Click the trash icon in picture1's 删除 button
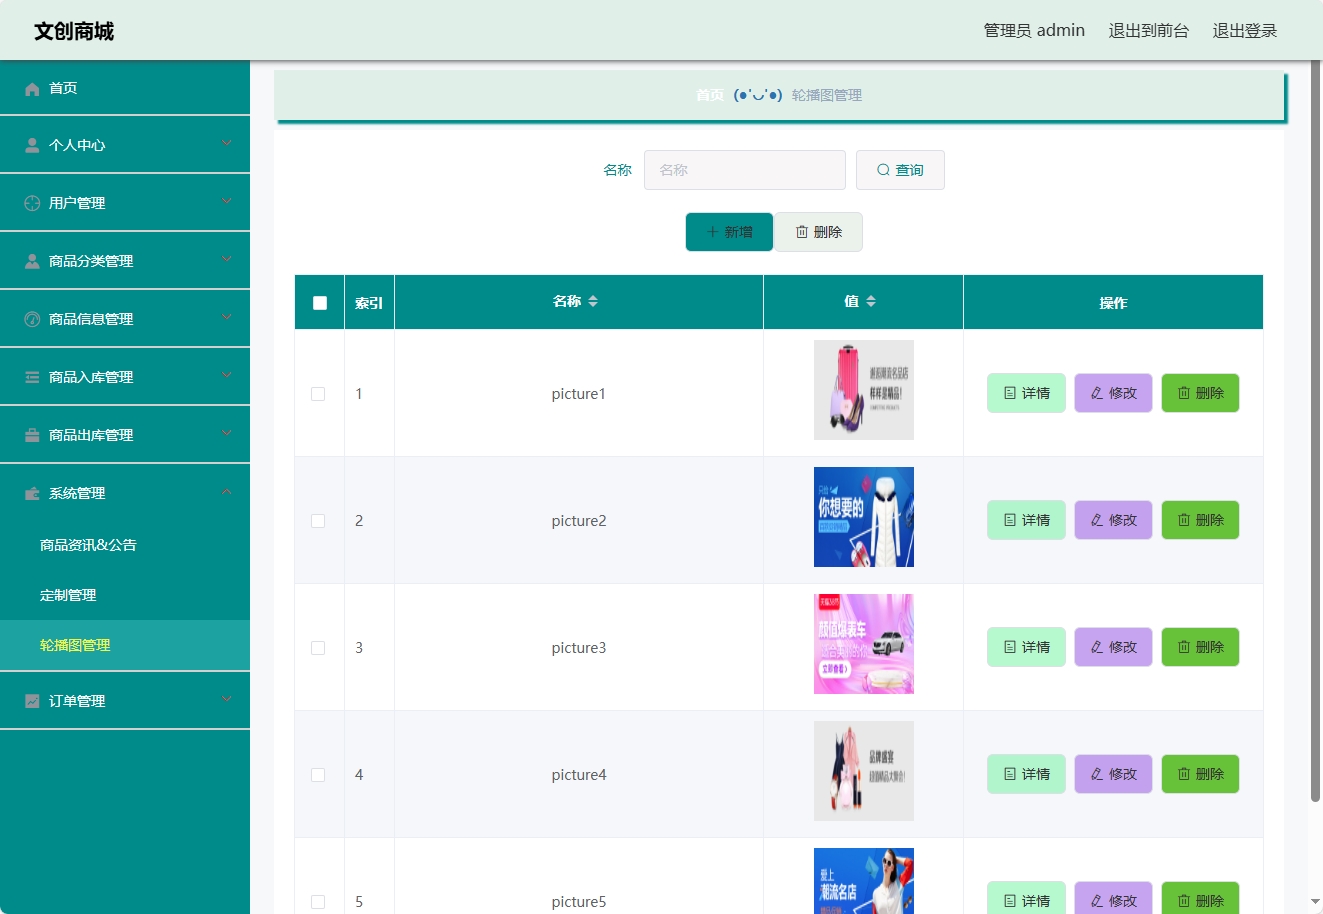This screenshot has height=914, width=1323. pyautogui.click(x=1184, y=393)
